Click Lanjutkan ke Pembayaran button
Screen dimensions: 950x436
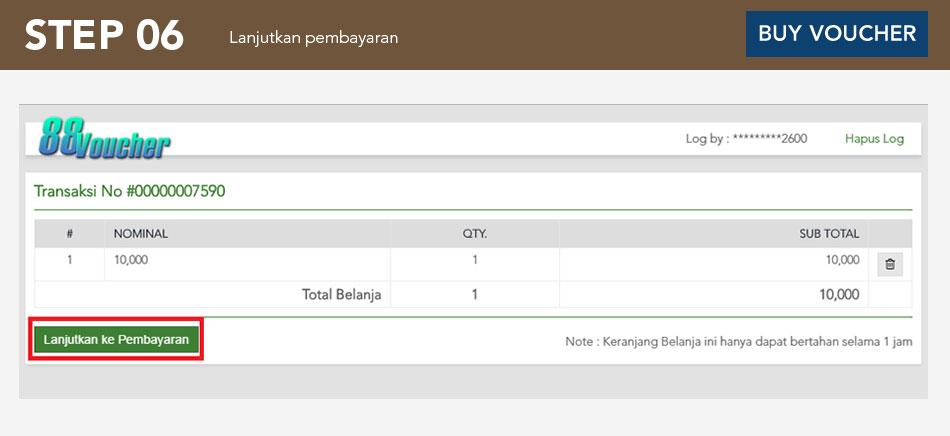click(x=116, y=340)
